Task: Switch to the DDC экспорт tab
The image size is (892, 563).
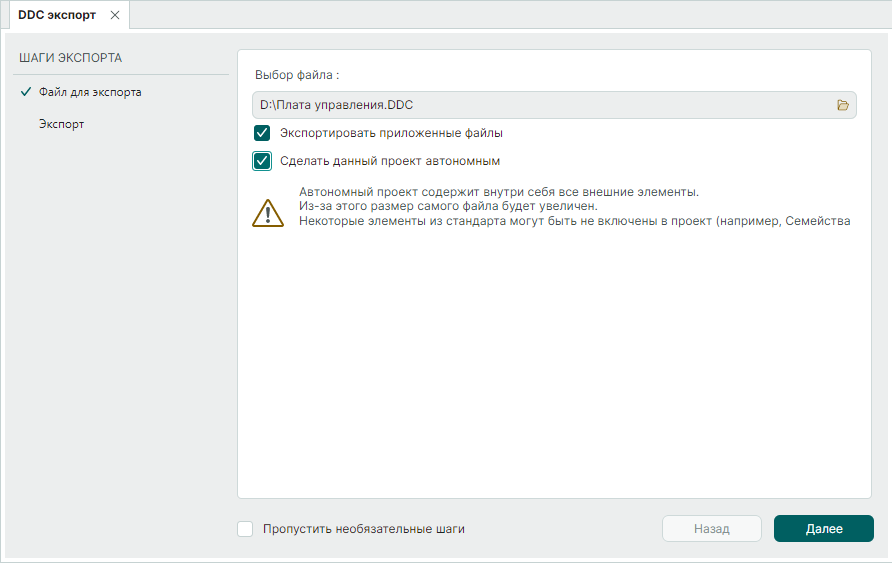Action: pos(57,15)
